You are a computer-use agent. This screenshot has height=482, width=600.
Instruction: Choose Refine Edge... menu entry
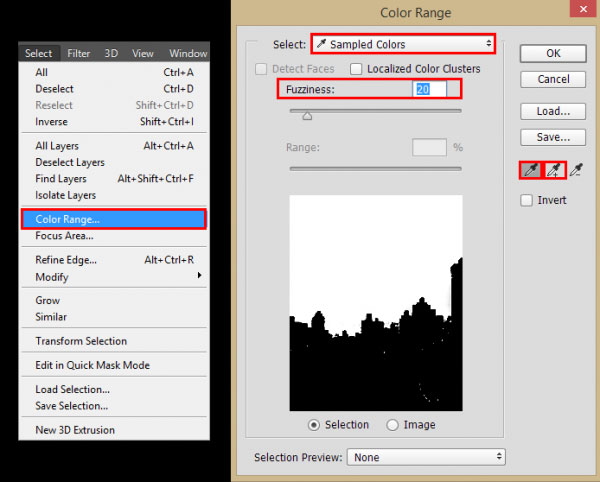[x=114, y=260]
